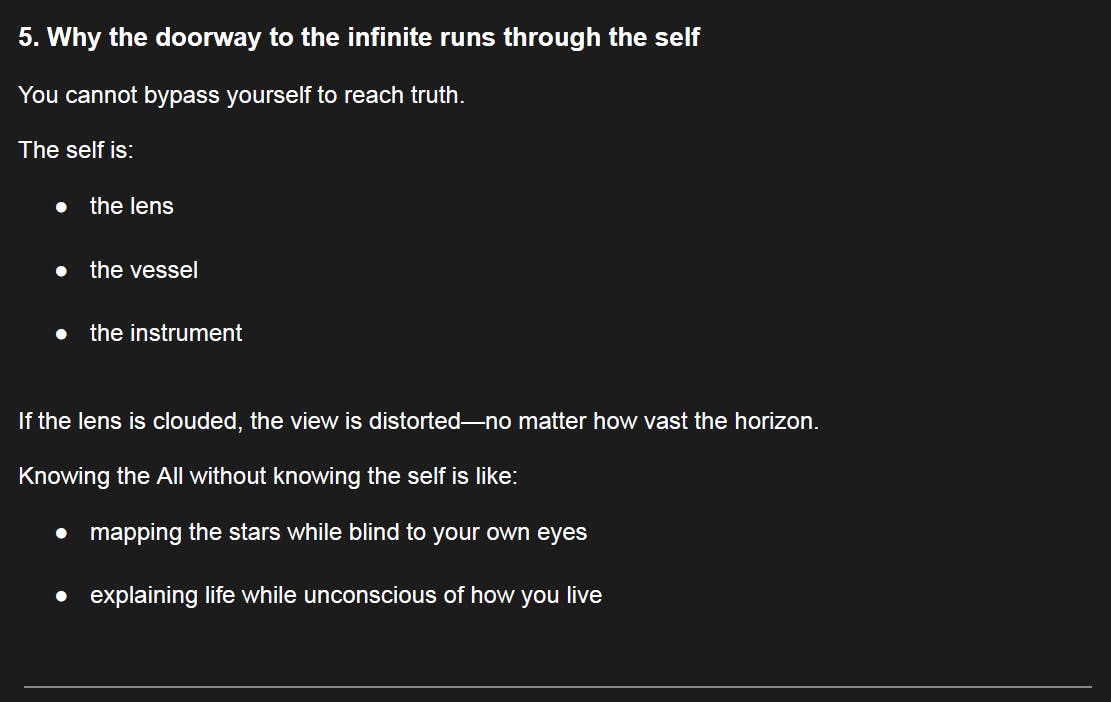The image size is (1111, 702).
Task: Click the bullet dot beside "the instrument"
Action: point(62,334)
